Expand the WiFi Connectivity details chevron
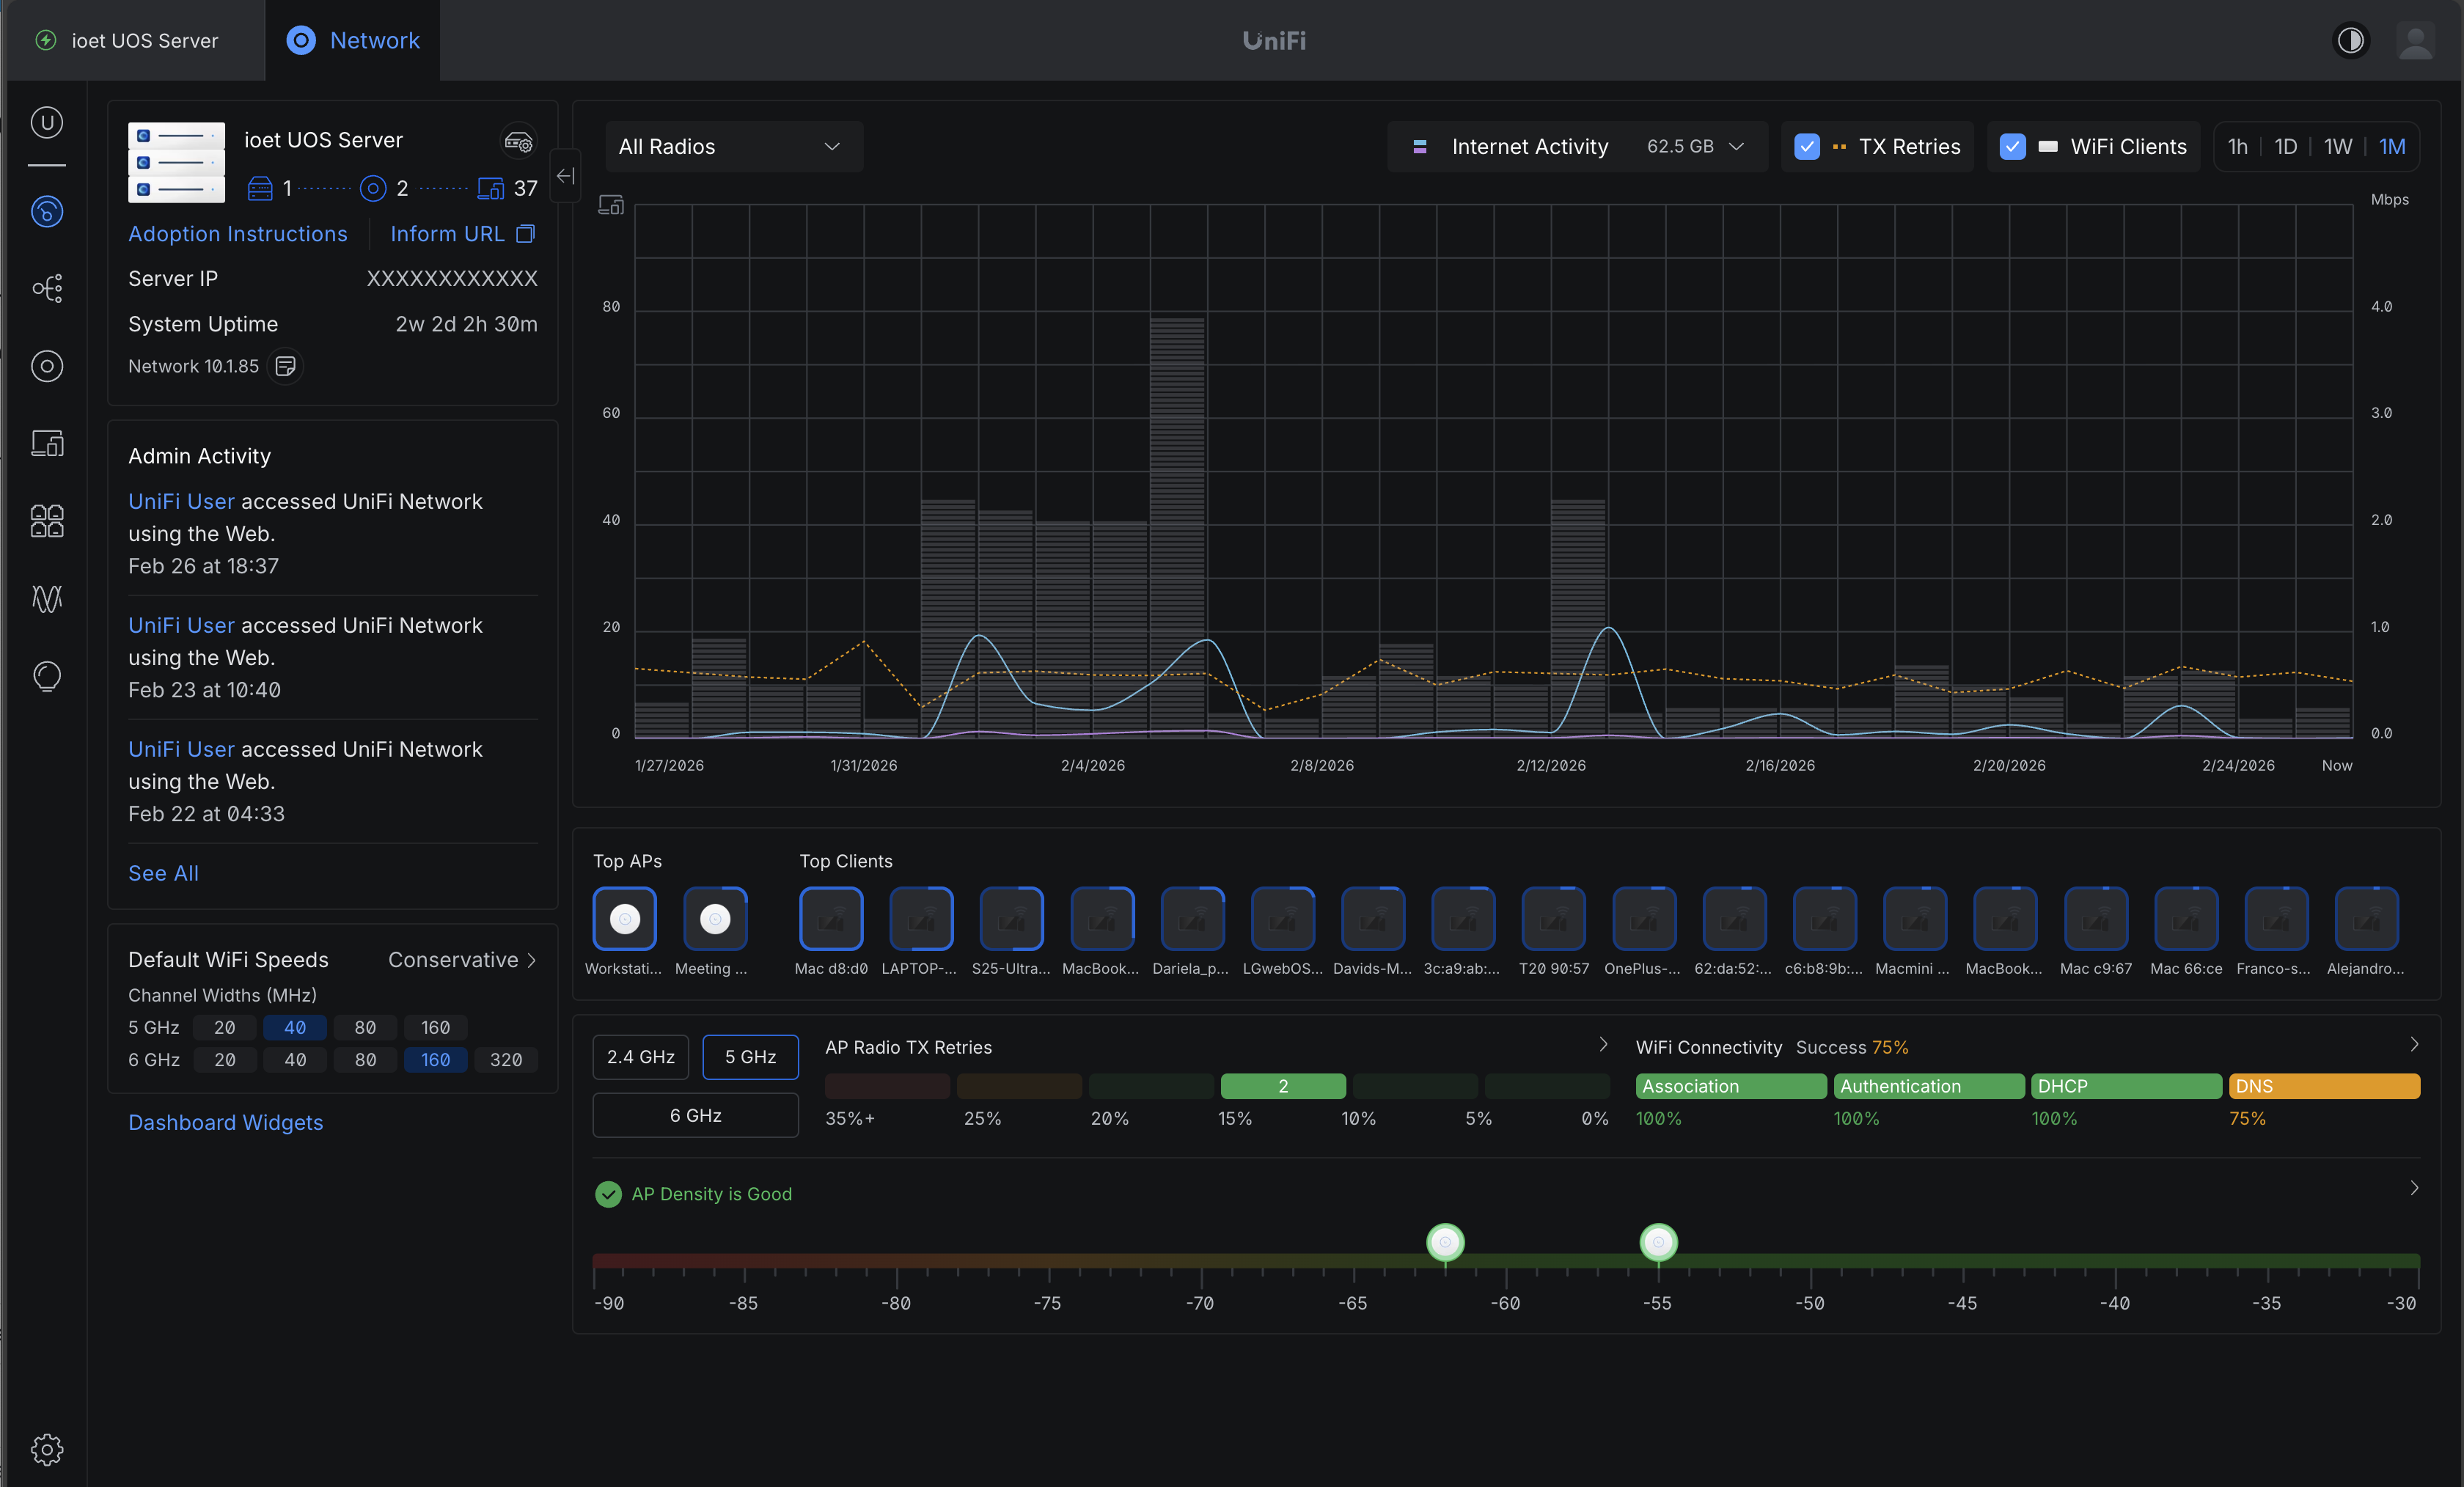 (2415, 1043)
